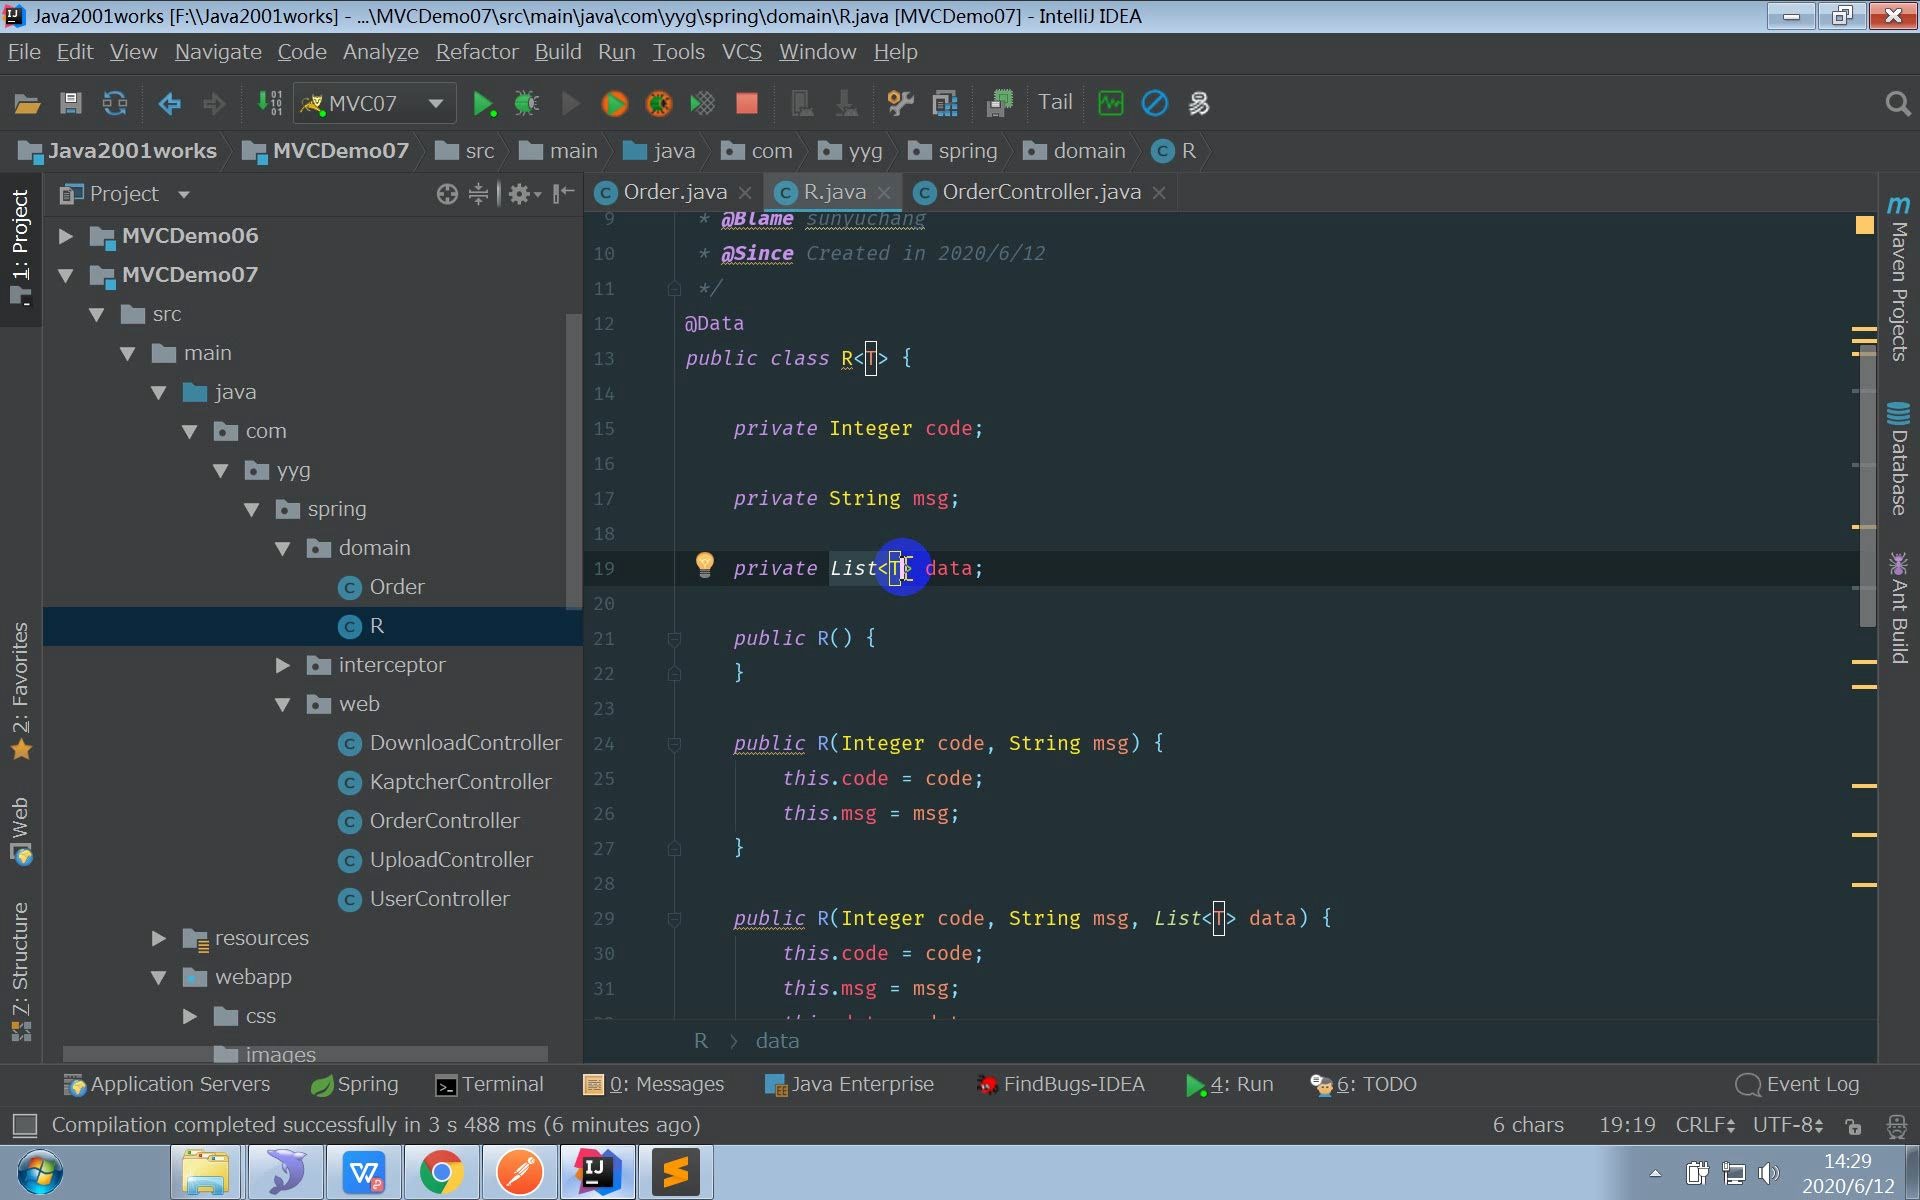Select OrderController in the project tree
This screenshot has height=1200, width=1920.
click(444, 821)
